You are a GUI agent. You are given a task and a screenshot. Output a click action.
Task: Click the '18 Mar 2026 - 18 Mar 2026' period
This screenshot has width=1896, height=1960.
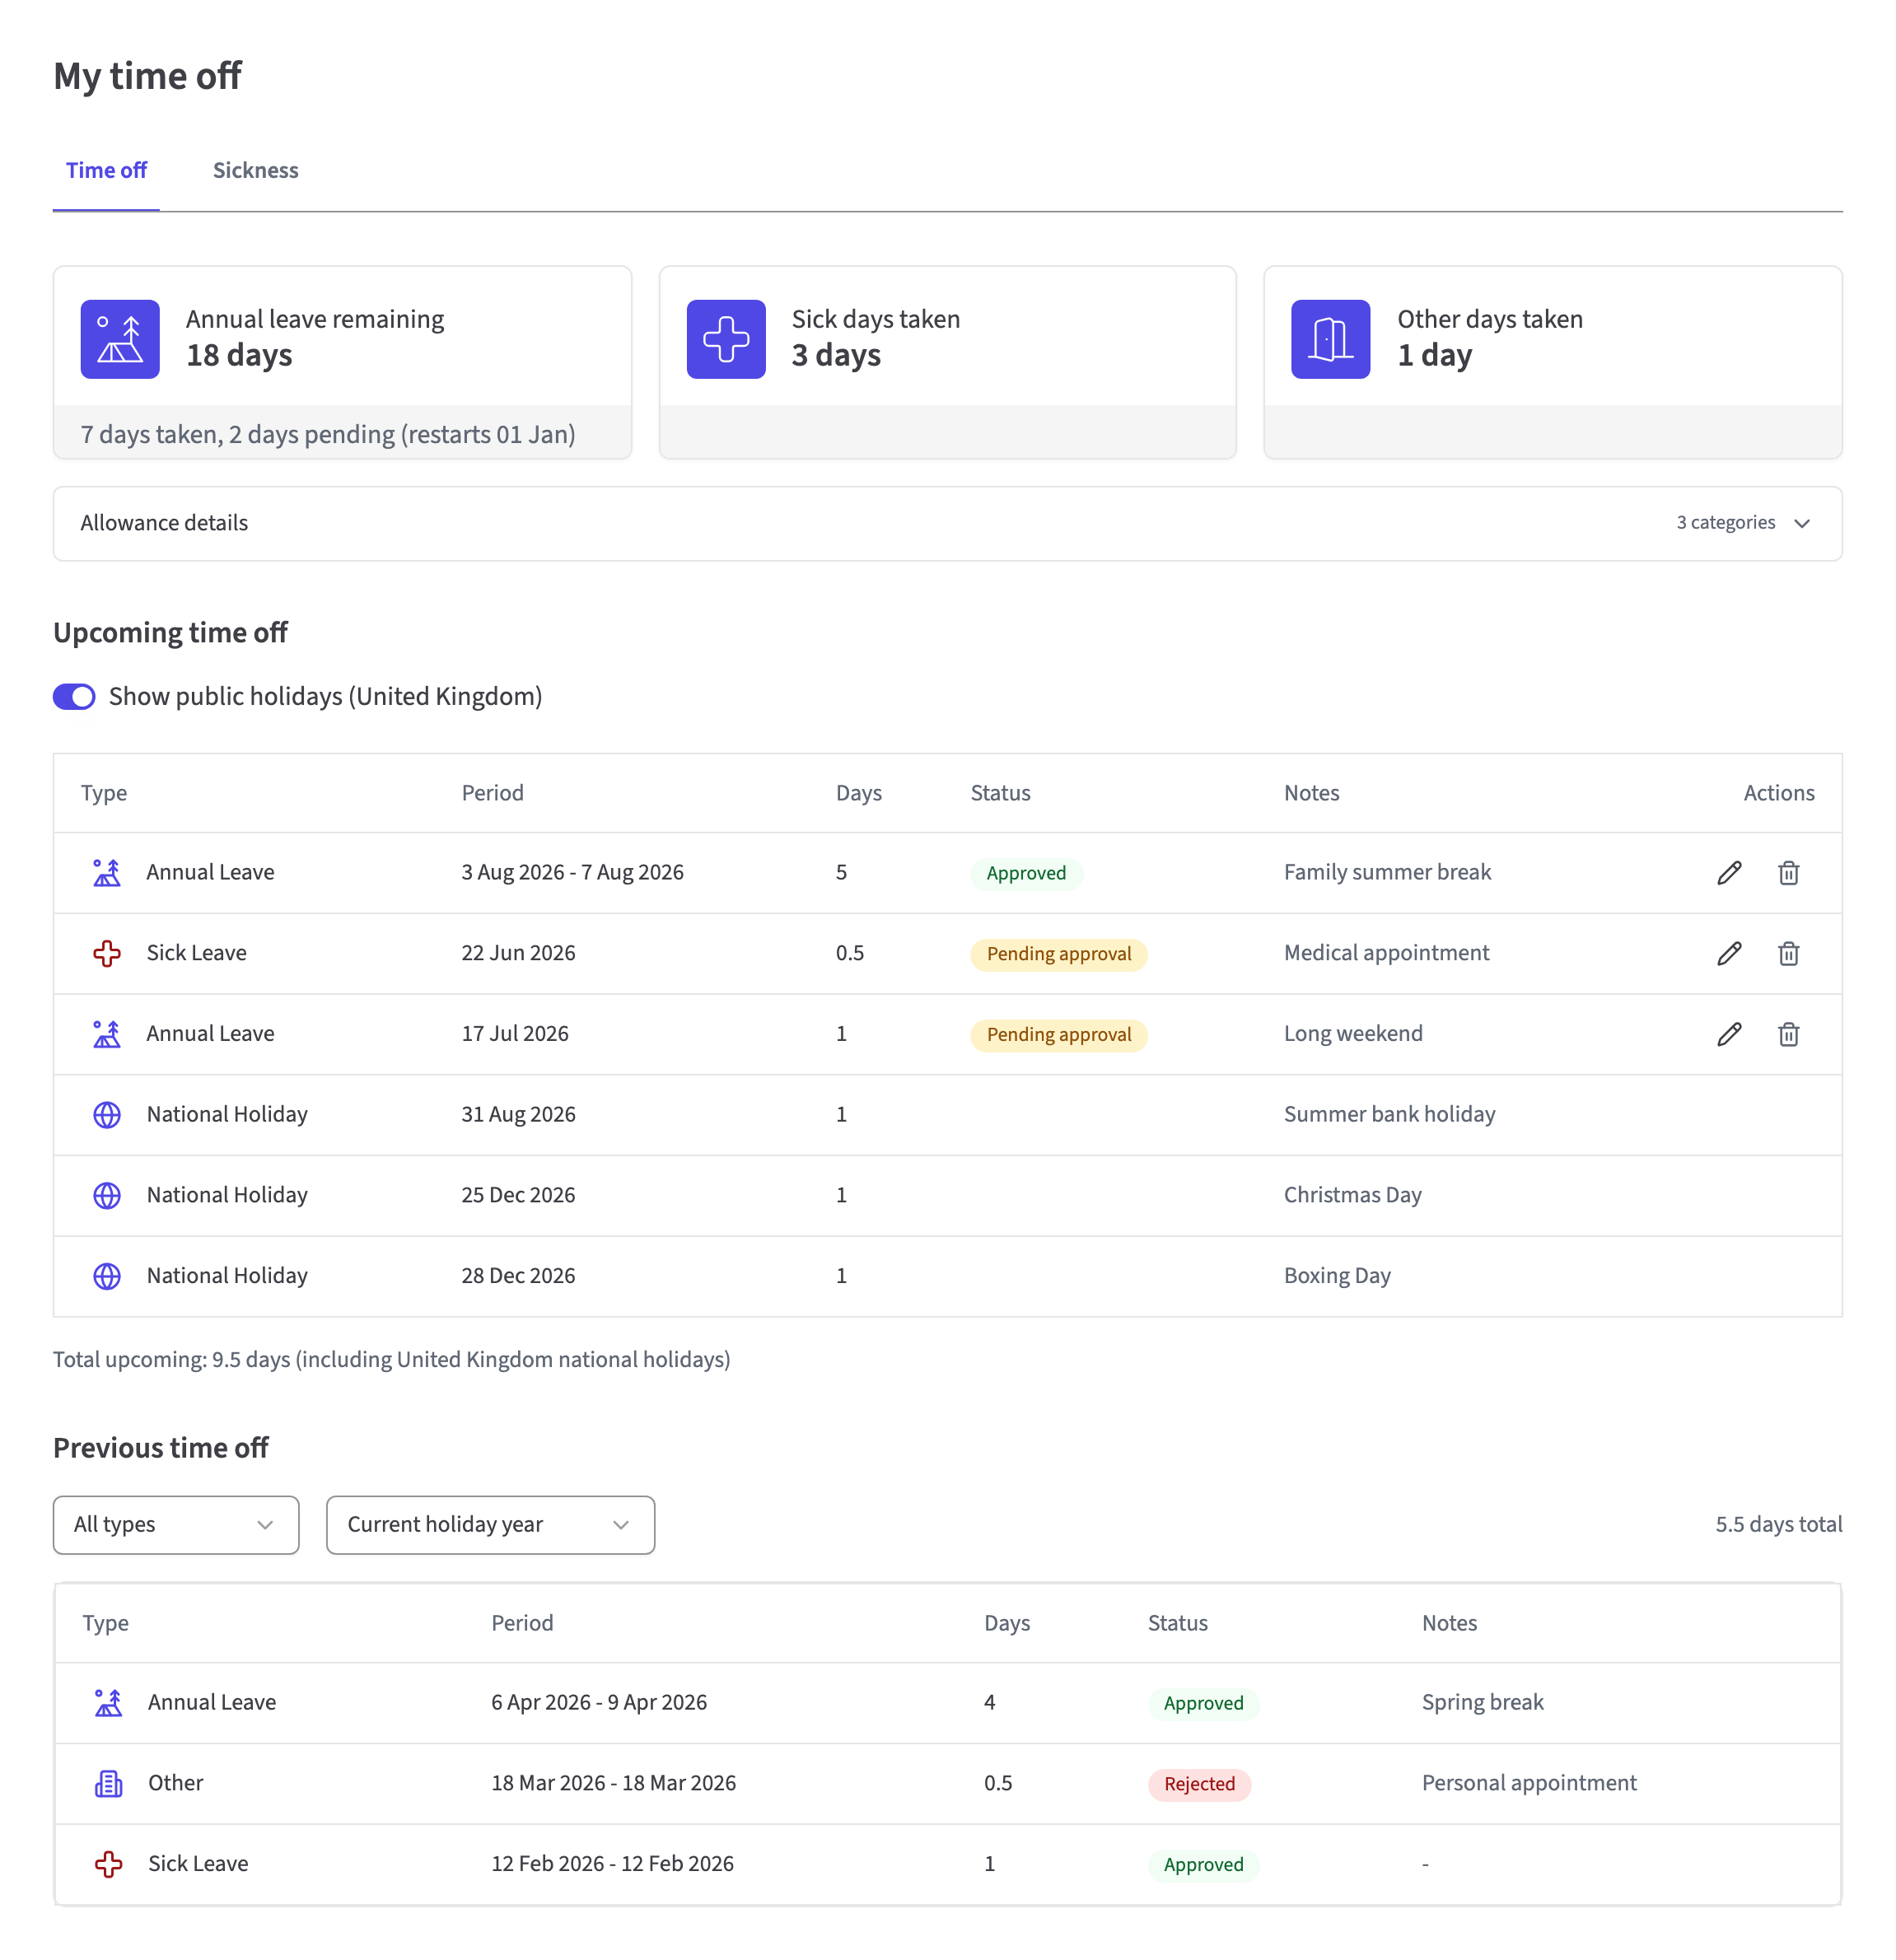(x=613, y=1784)
